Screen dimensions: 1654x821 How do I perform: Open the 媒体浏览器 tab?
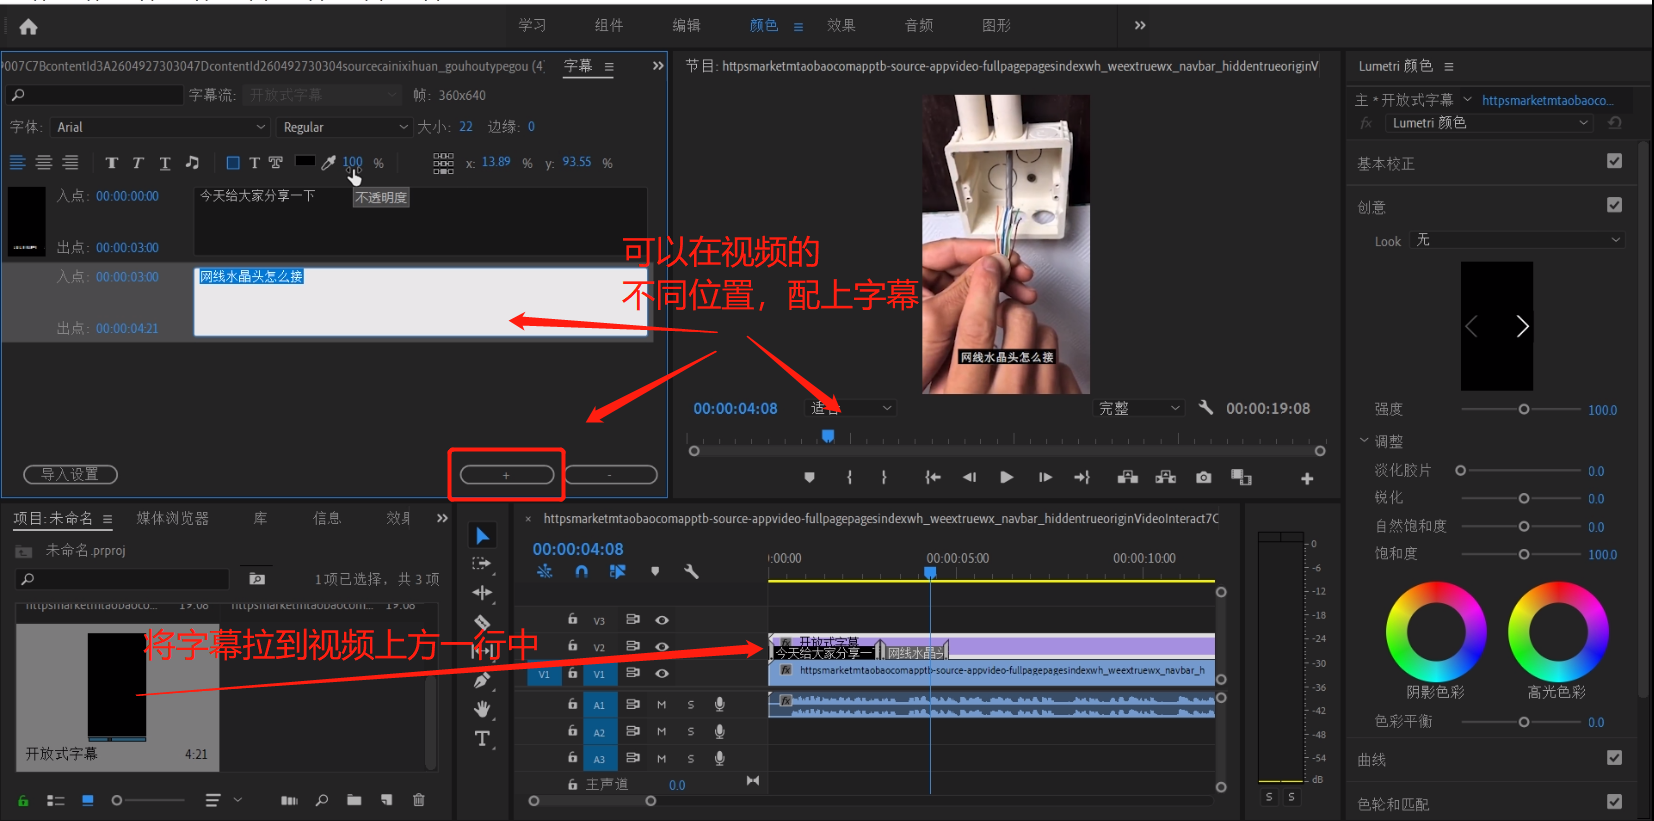173,518
